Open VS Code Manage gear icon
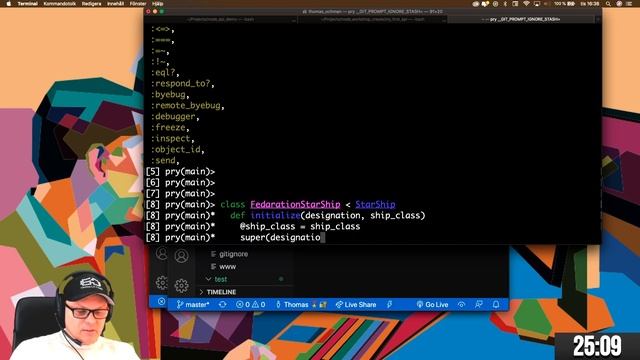This screenshot has width=640, height=360. [182, 285]
